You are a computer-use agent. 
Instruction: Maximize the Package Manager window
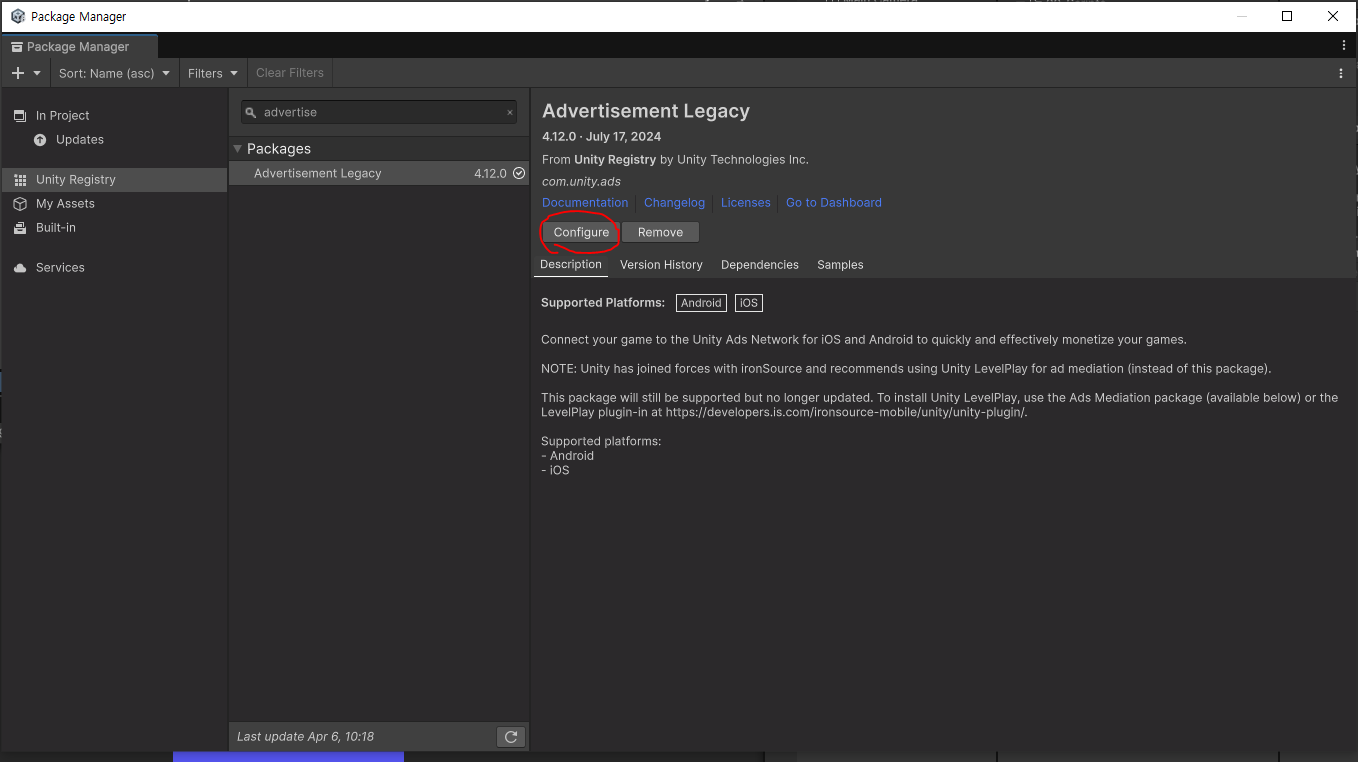(x=1287, y=16)
